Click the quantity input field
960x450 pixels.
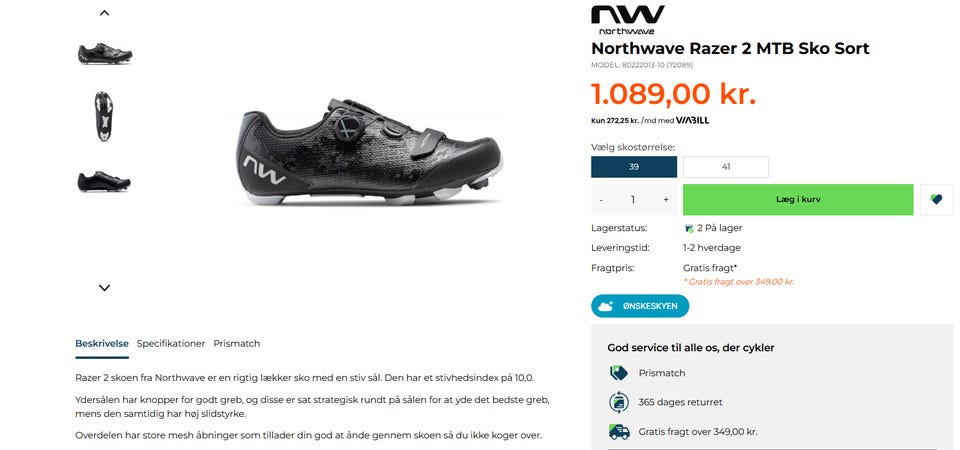coord(633,200)
